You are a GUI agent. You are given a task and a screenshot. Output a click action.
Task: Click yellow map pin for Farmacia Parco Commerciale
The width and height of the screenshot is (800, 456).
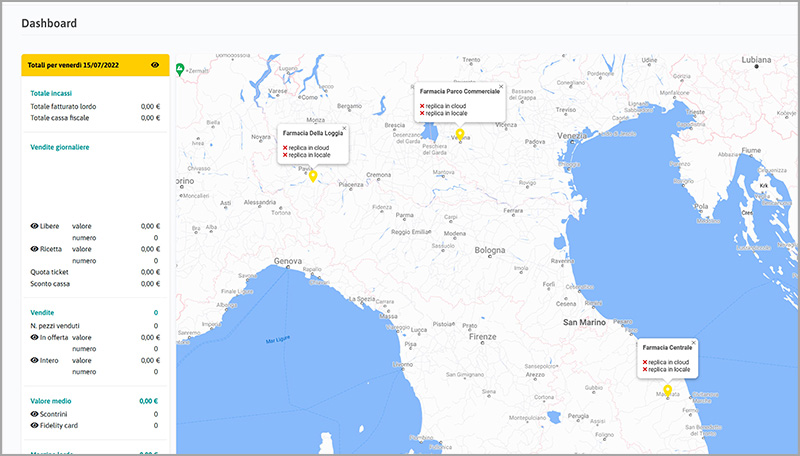(460, 134)
